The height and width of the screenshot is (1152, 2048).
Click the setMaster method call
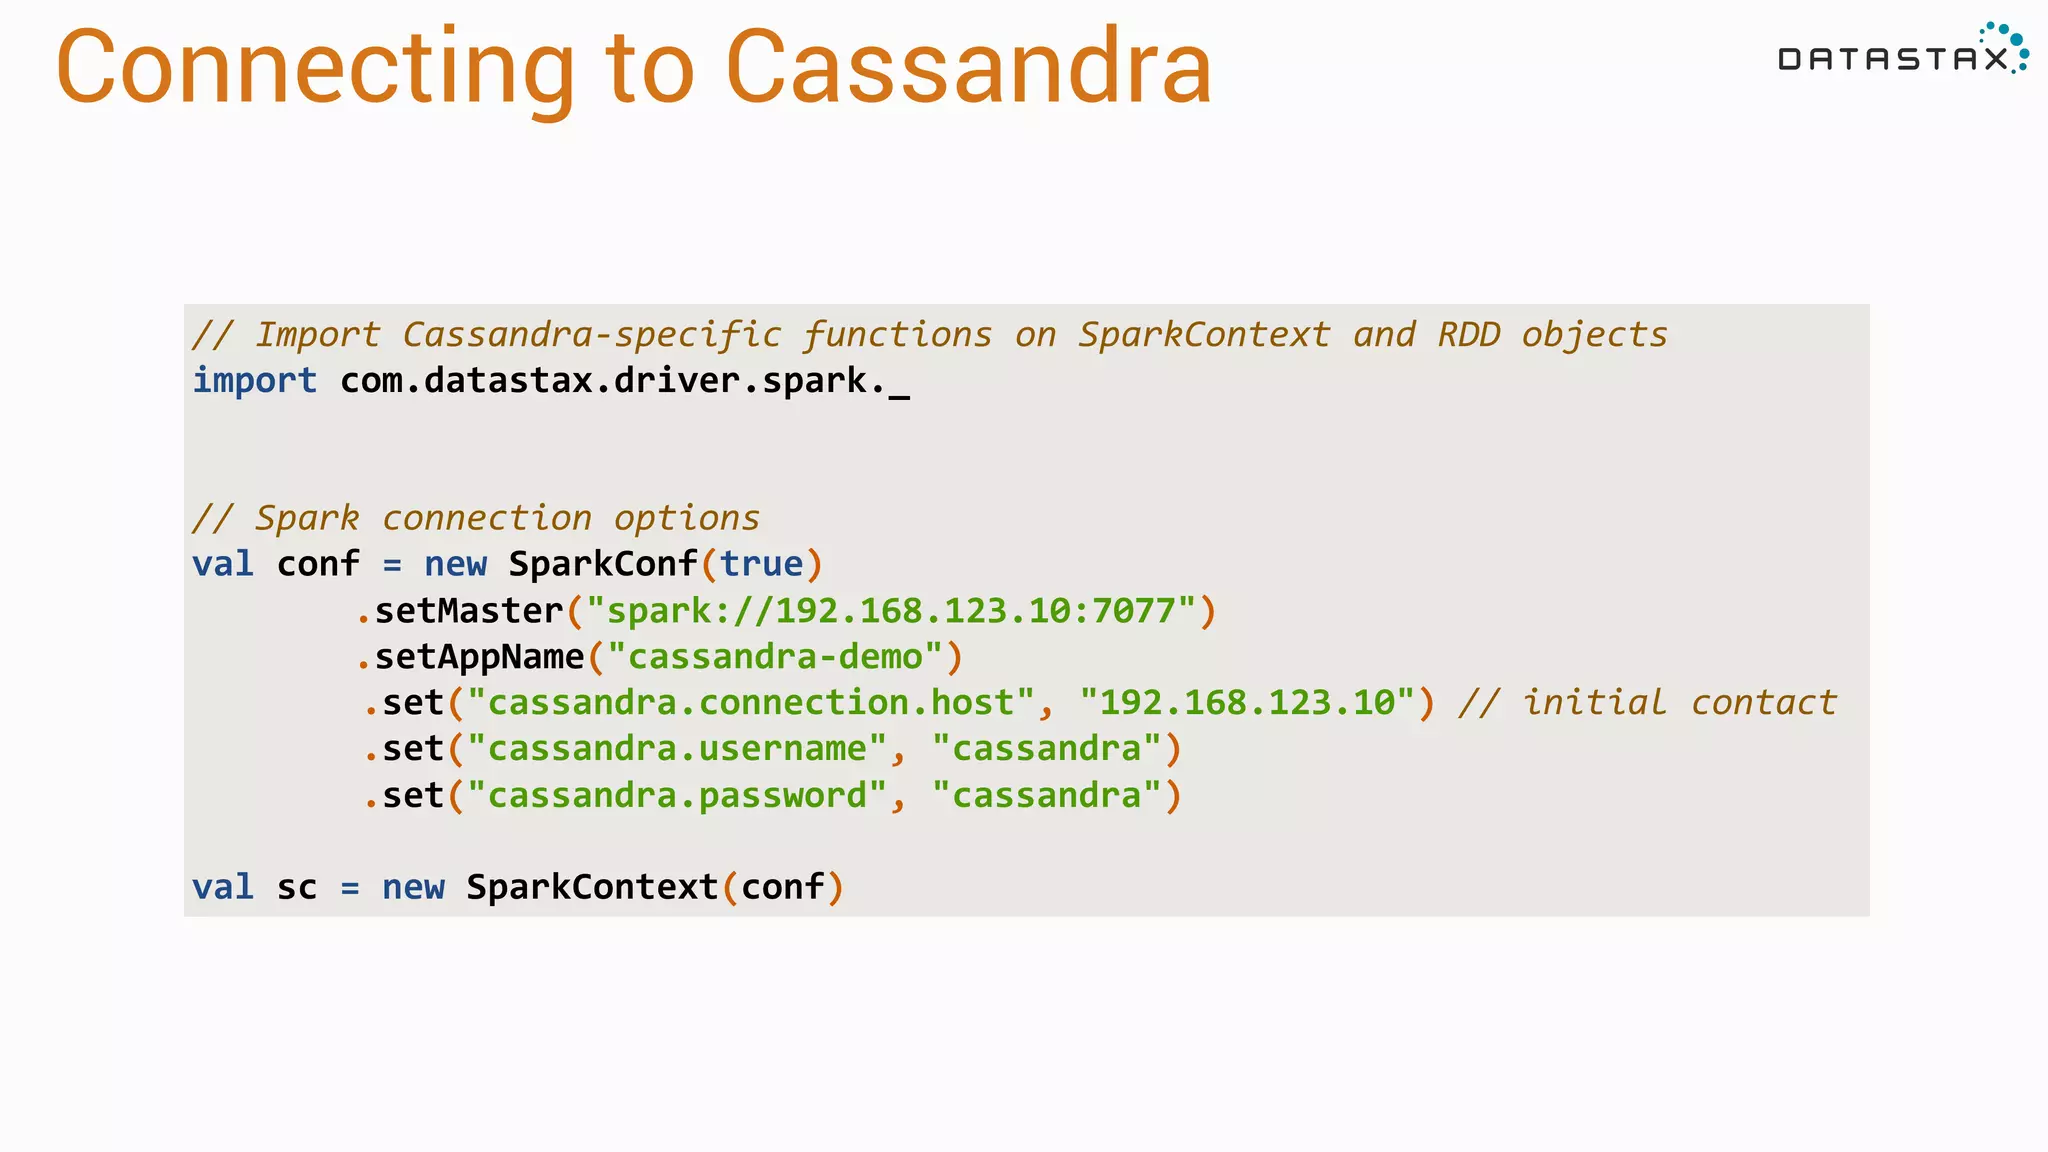pyautogui.click(x=468, y=610)
